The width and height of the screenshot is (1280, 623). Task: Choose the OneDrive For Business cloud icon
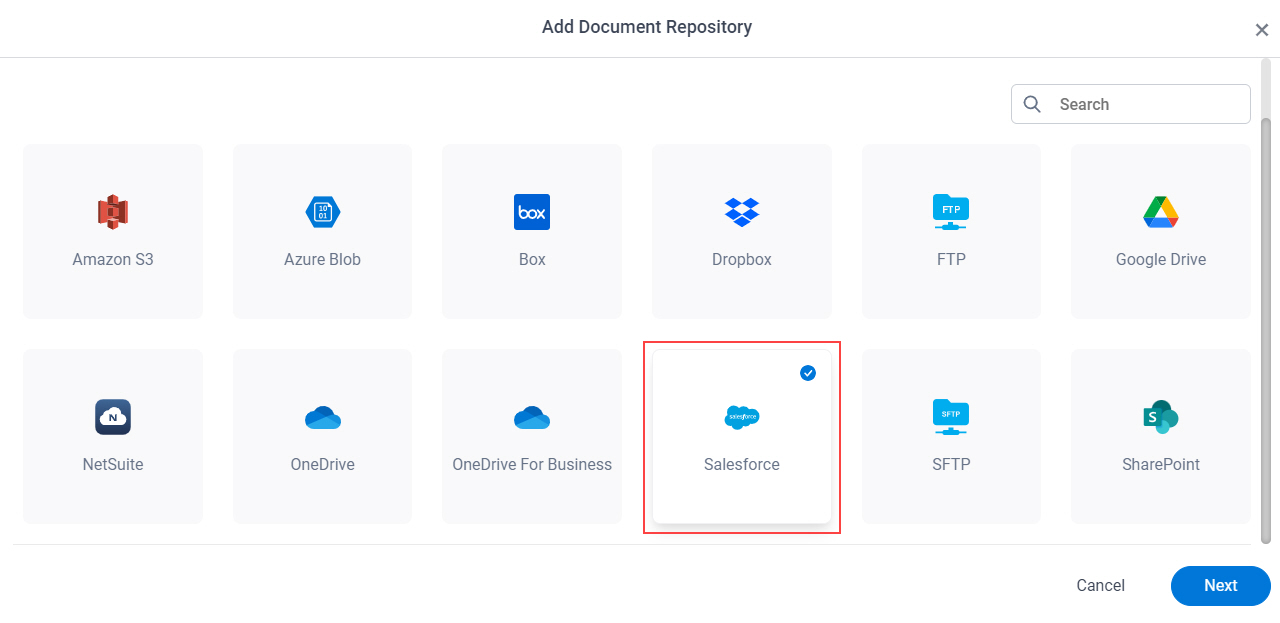532,418
